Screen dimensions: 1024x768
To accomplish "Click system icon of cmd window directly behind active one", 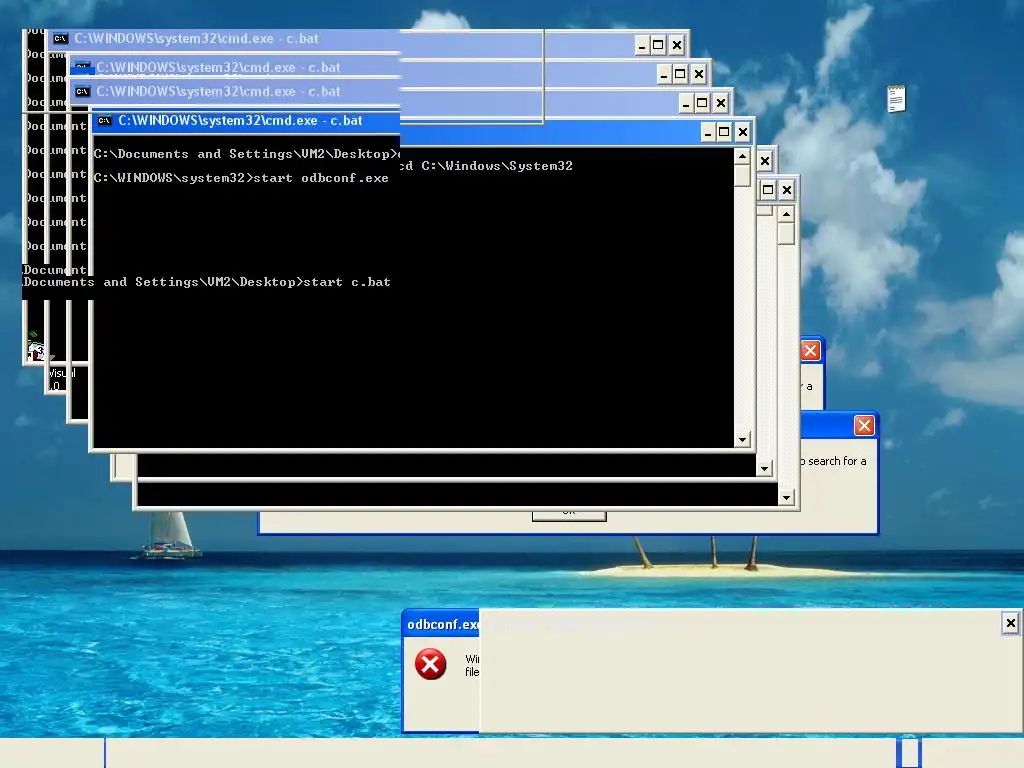I will (82, 91).
